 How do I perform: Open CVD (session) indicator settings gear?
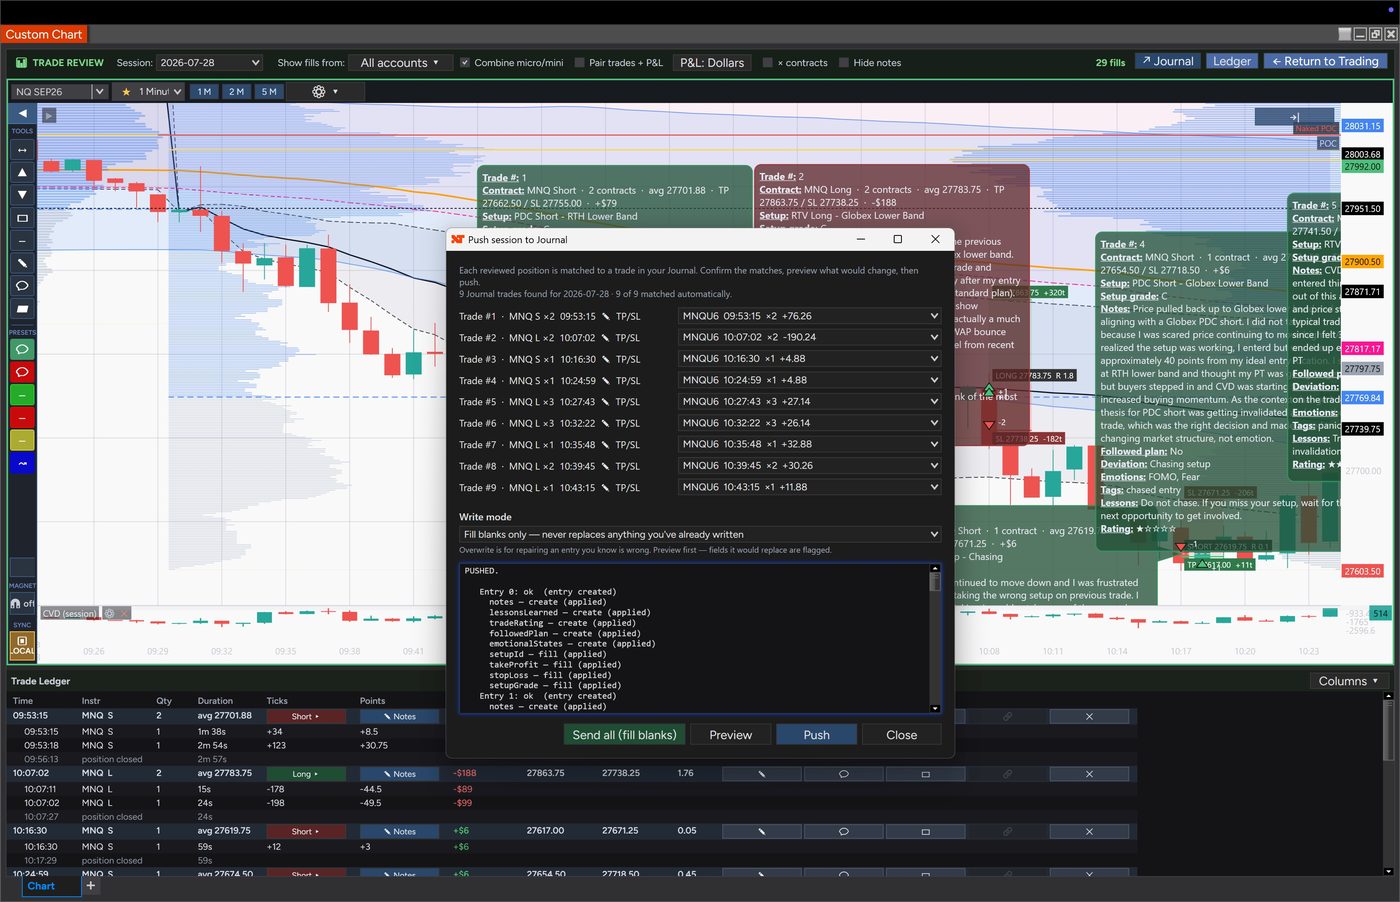[110, 613]
